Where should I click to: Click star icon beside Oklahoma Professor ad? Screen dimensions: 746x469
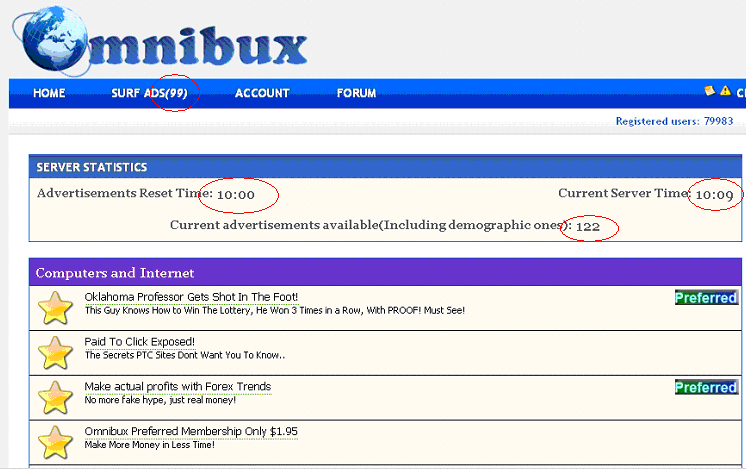click(55, 308)
